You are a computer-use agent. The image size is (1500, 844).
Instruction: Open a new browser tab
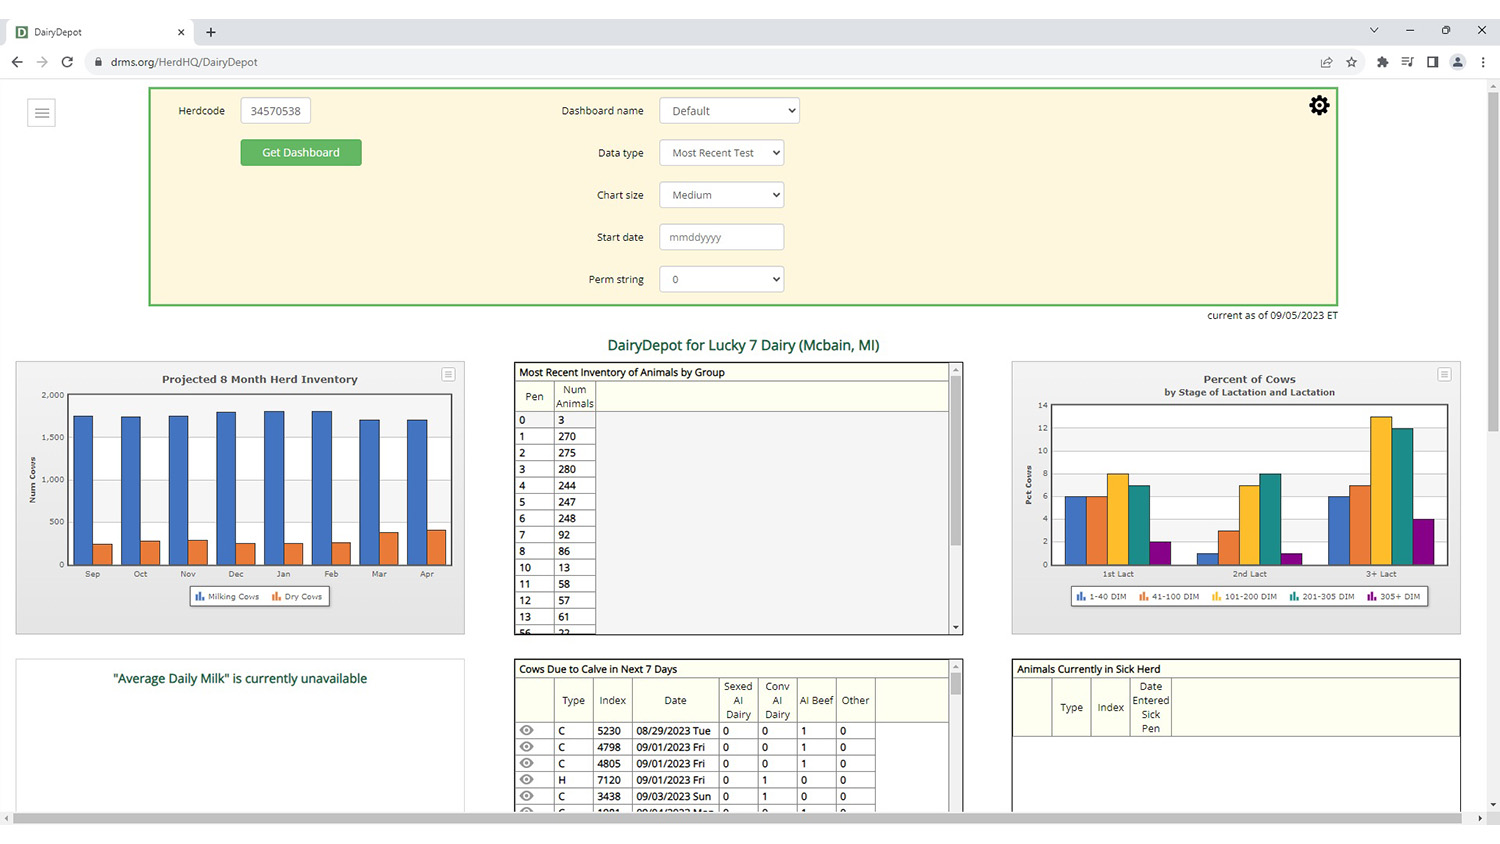pos(210,32)
